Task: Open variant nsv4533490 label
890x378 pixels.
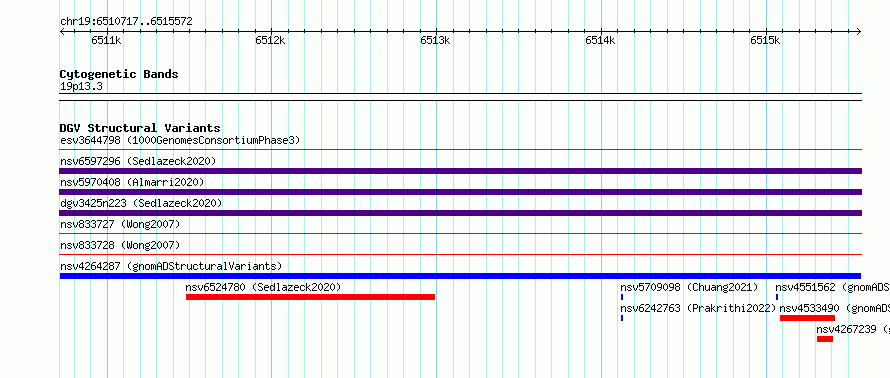Action: click(834, 308)
